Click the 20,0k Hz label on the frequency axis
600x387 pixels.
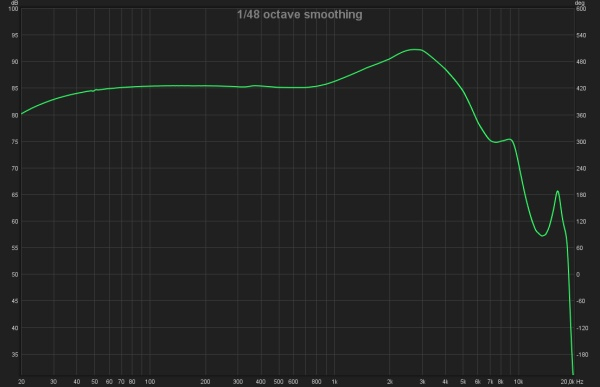[572, 382]
